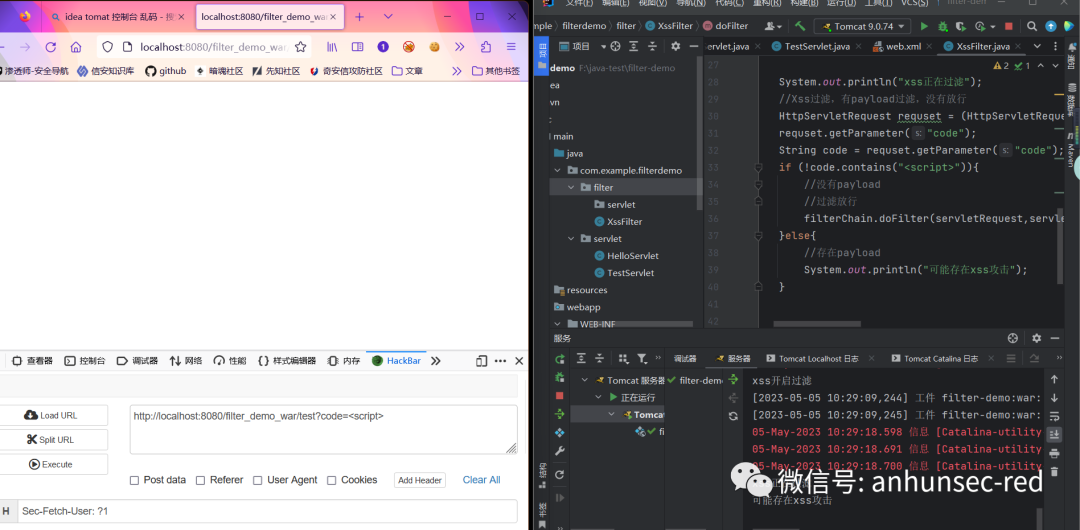Viewport: 1080px width, 530px height.
Task: Collapse the servlet folder under filterdemo
Action: (570, 238)
